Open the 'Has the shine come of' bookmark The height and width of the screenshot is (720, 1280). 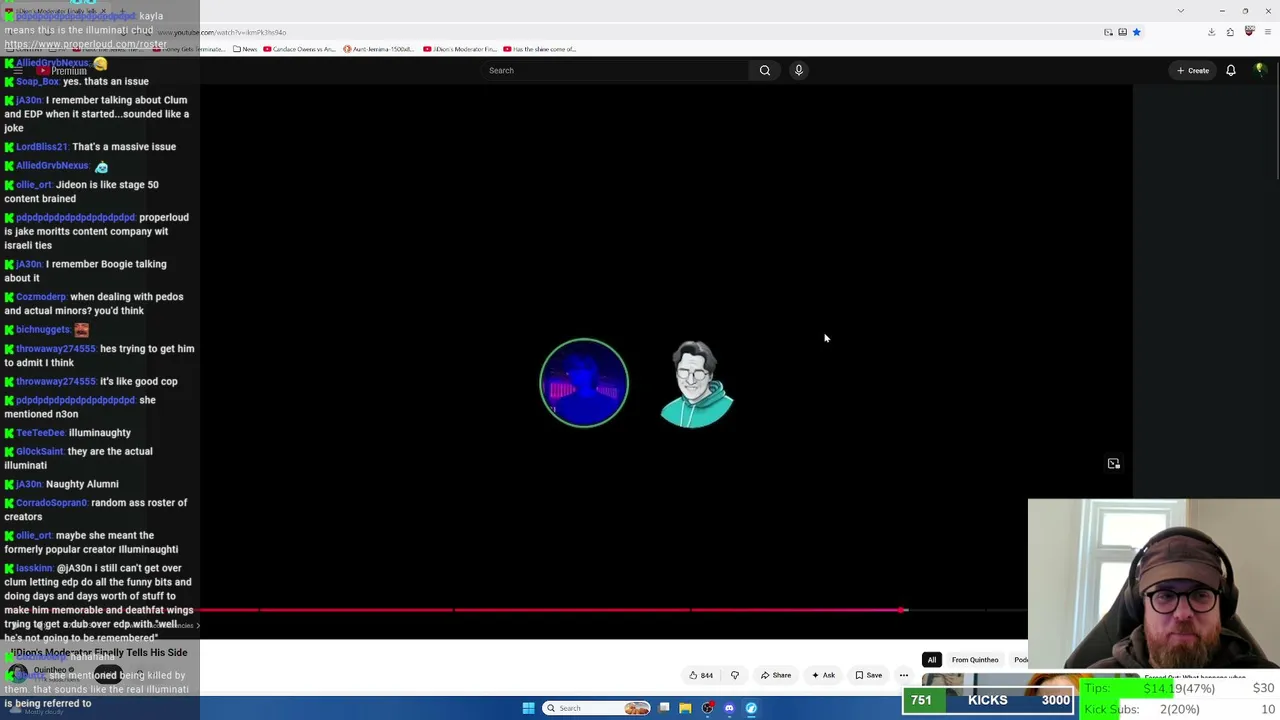tap(540, 49)
